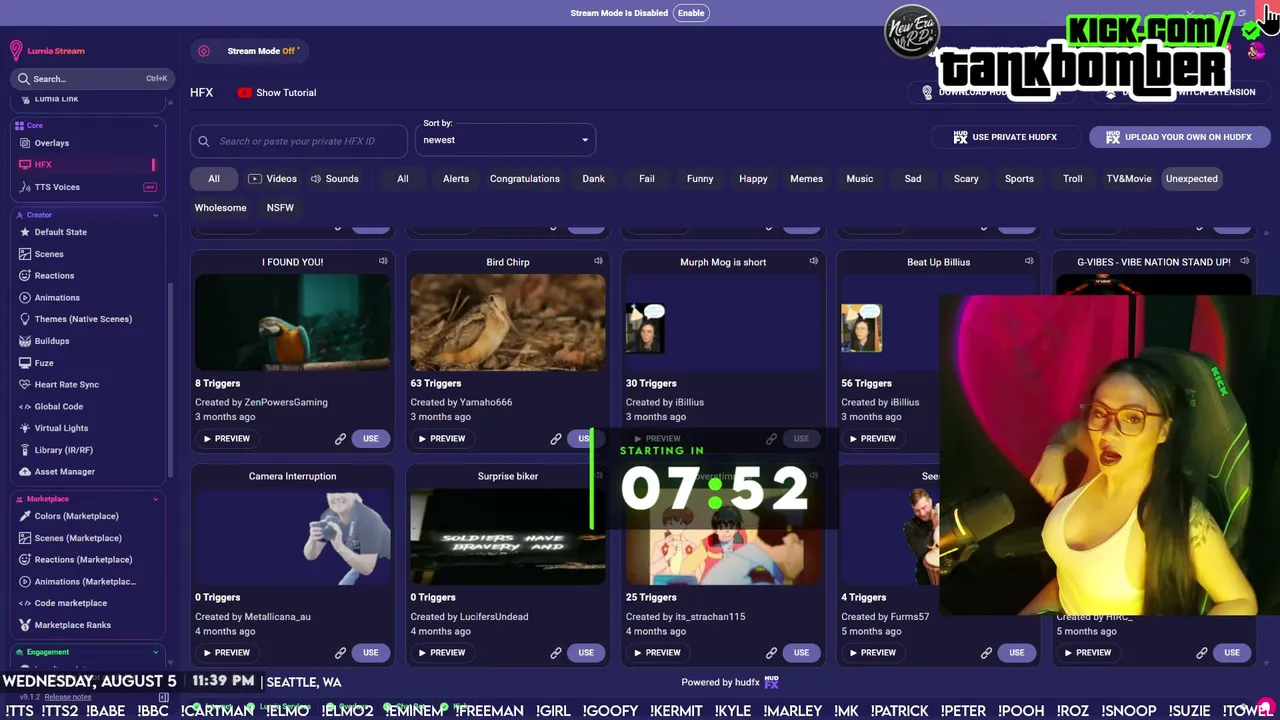The height and width of the screenshot is (720, 1280).
Task: Filter by Sounds type
Action: click(334, 179)
